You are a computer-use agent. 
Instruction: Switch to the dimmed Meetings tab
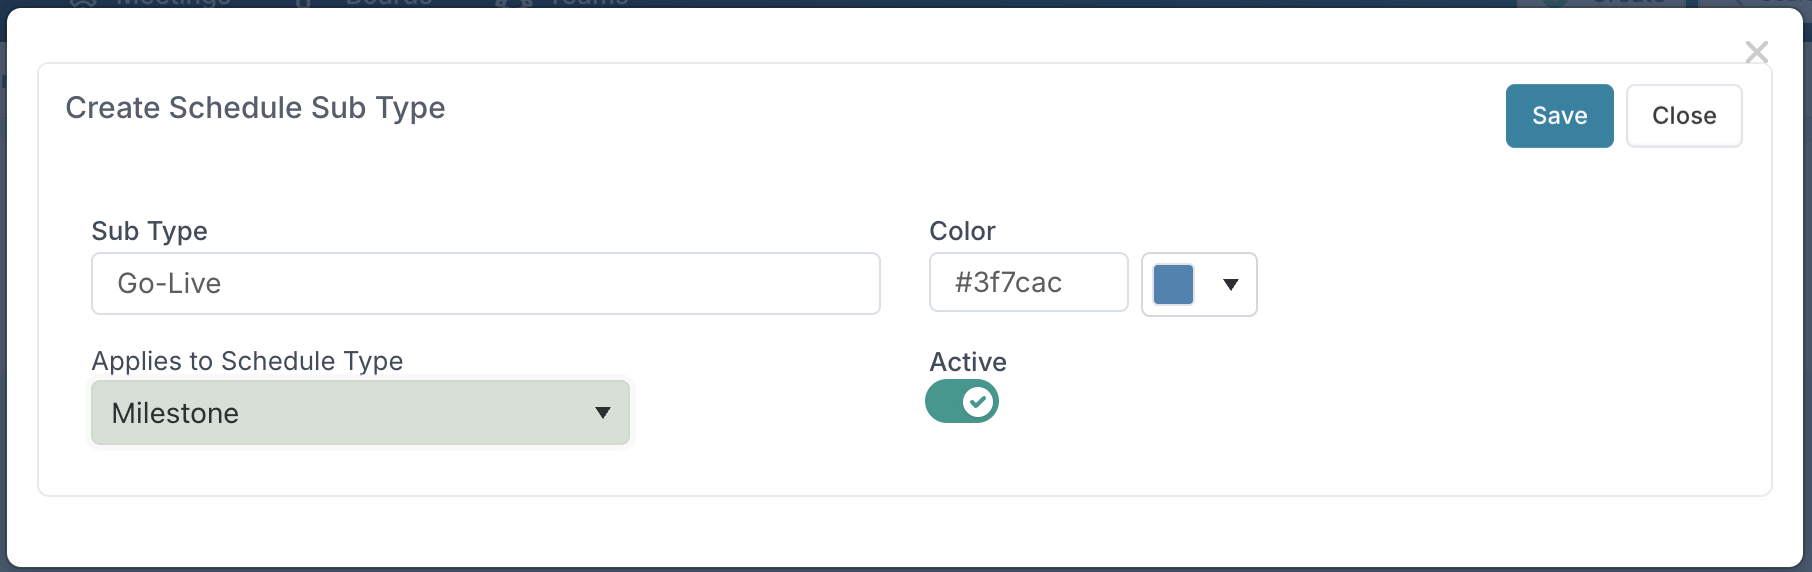coord(172,3)
